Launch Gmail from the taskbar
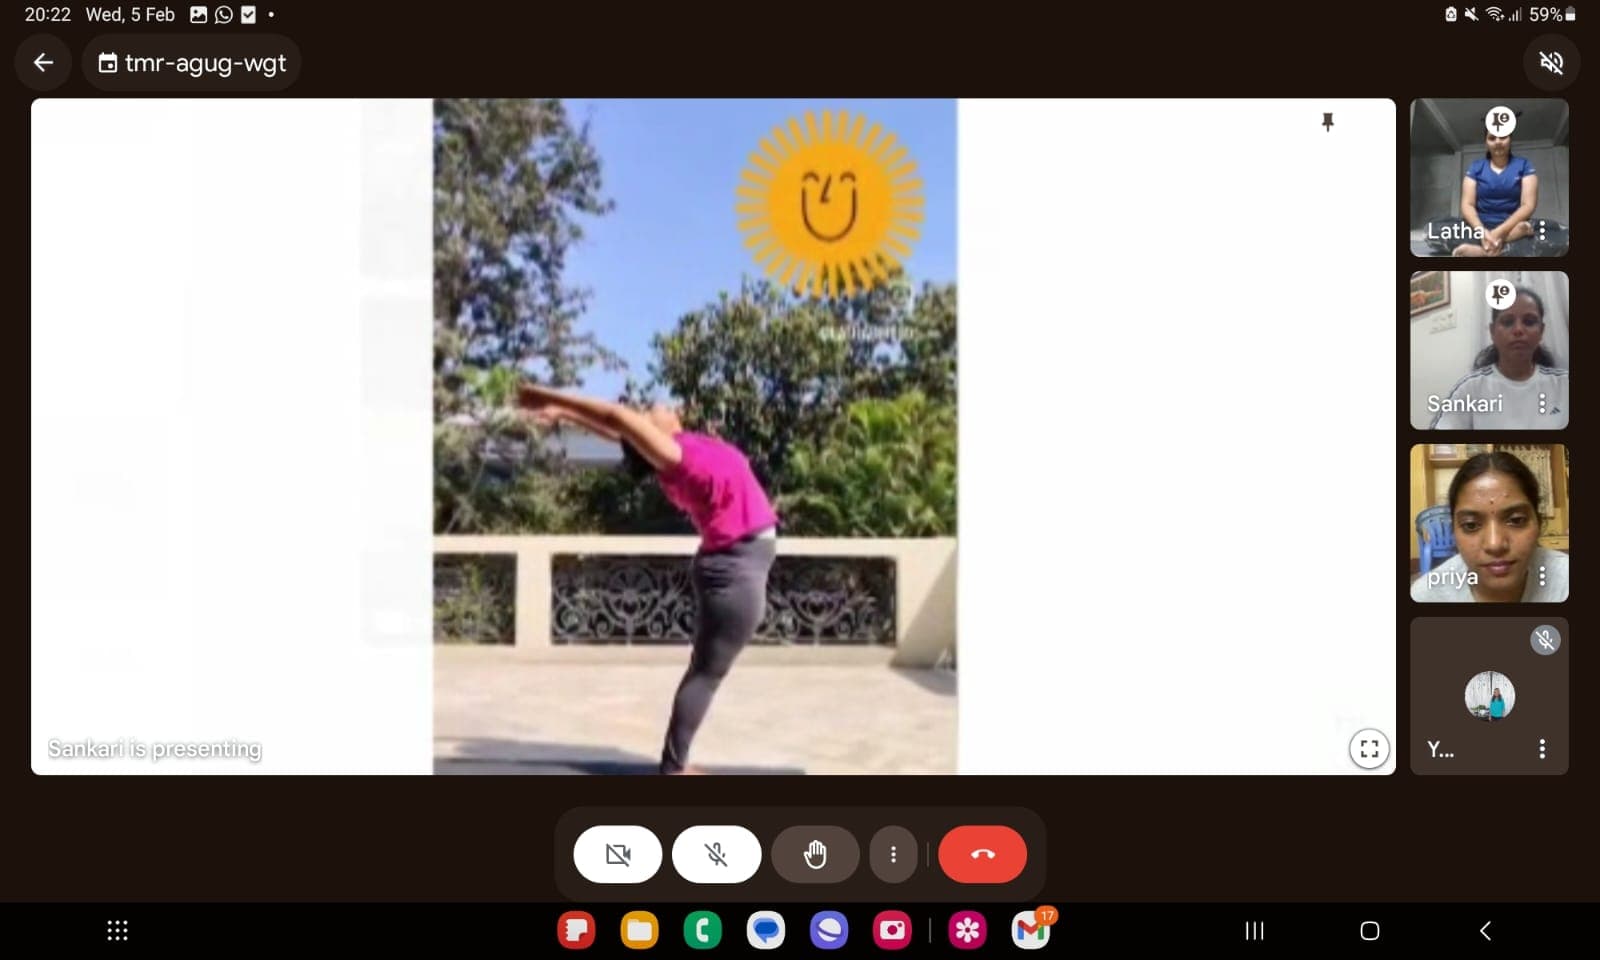 pos(1031,931)
